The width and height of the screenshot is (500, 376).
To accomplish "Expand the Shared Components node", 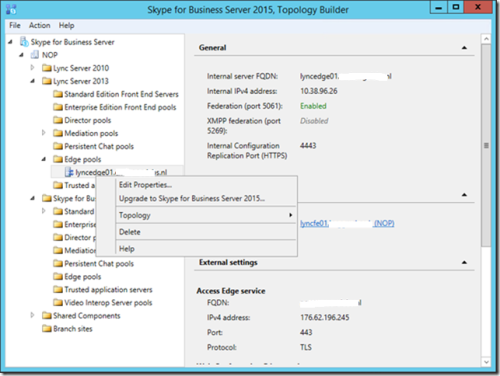I will point(32,315).
